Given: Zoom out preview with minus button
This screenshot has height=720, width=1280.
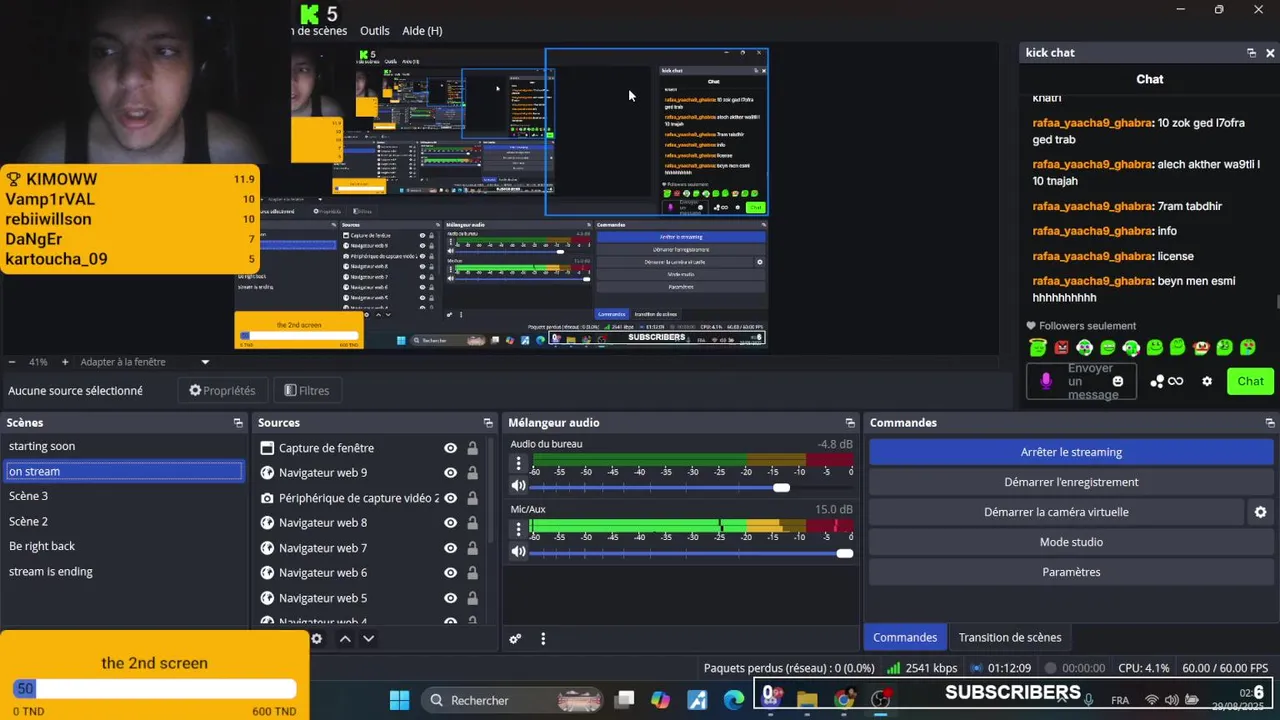Looking at the screenshot, I should point(12,362).
